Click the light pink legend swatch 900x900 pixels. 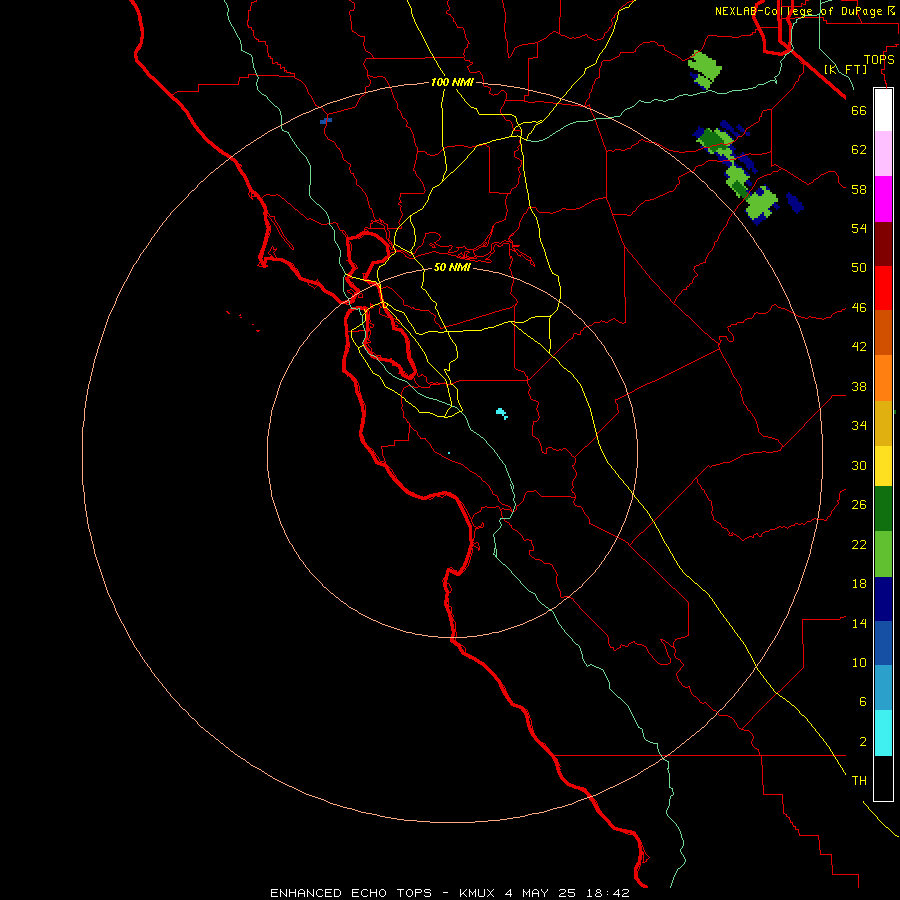tap(883, 153)
